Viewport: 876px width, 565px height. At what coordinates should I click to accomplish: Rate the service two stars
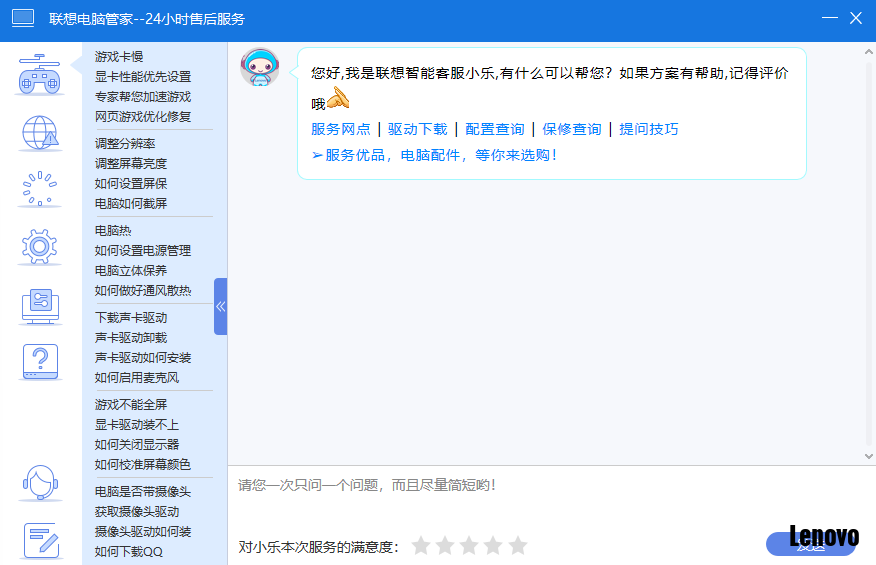coord(445,545)
